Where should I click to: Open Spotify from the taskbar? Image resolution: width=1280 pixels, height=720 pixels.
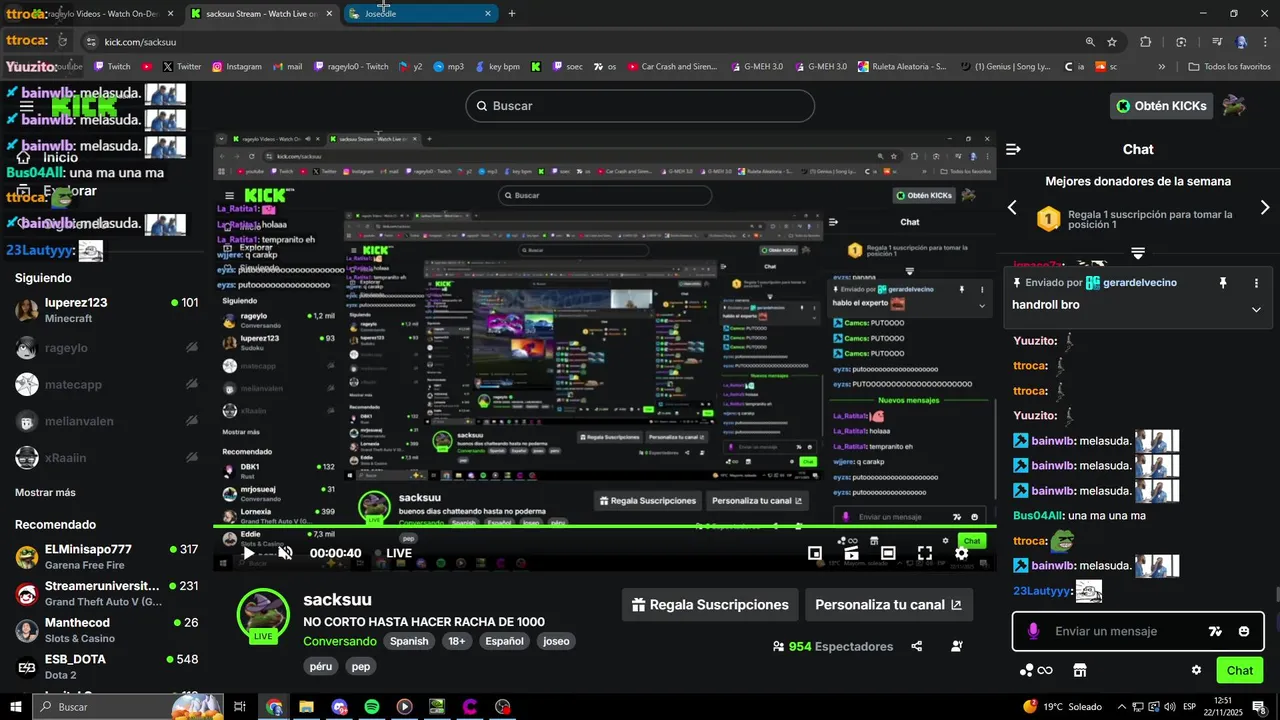coord(372,707)
